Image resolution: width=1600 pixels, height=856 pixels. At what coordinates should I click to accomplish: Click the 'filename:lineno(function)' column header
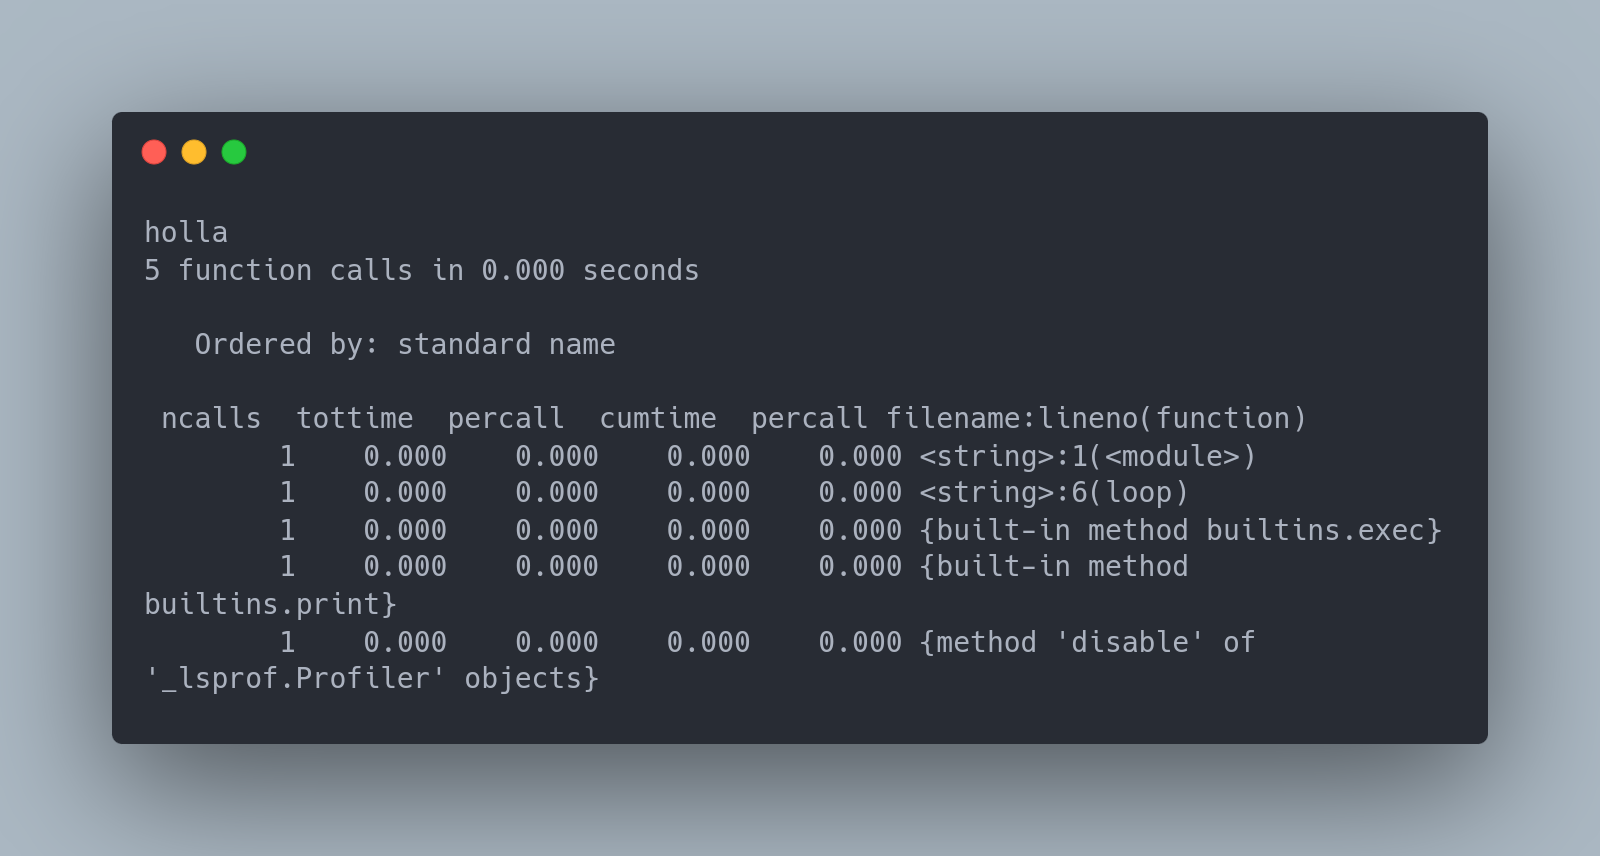tap(1096, 418)
